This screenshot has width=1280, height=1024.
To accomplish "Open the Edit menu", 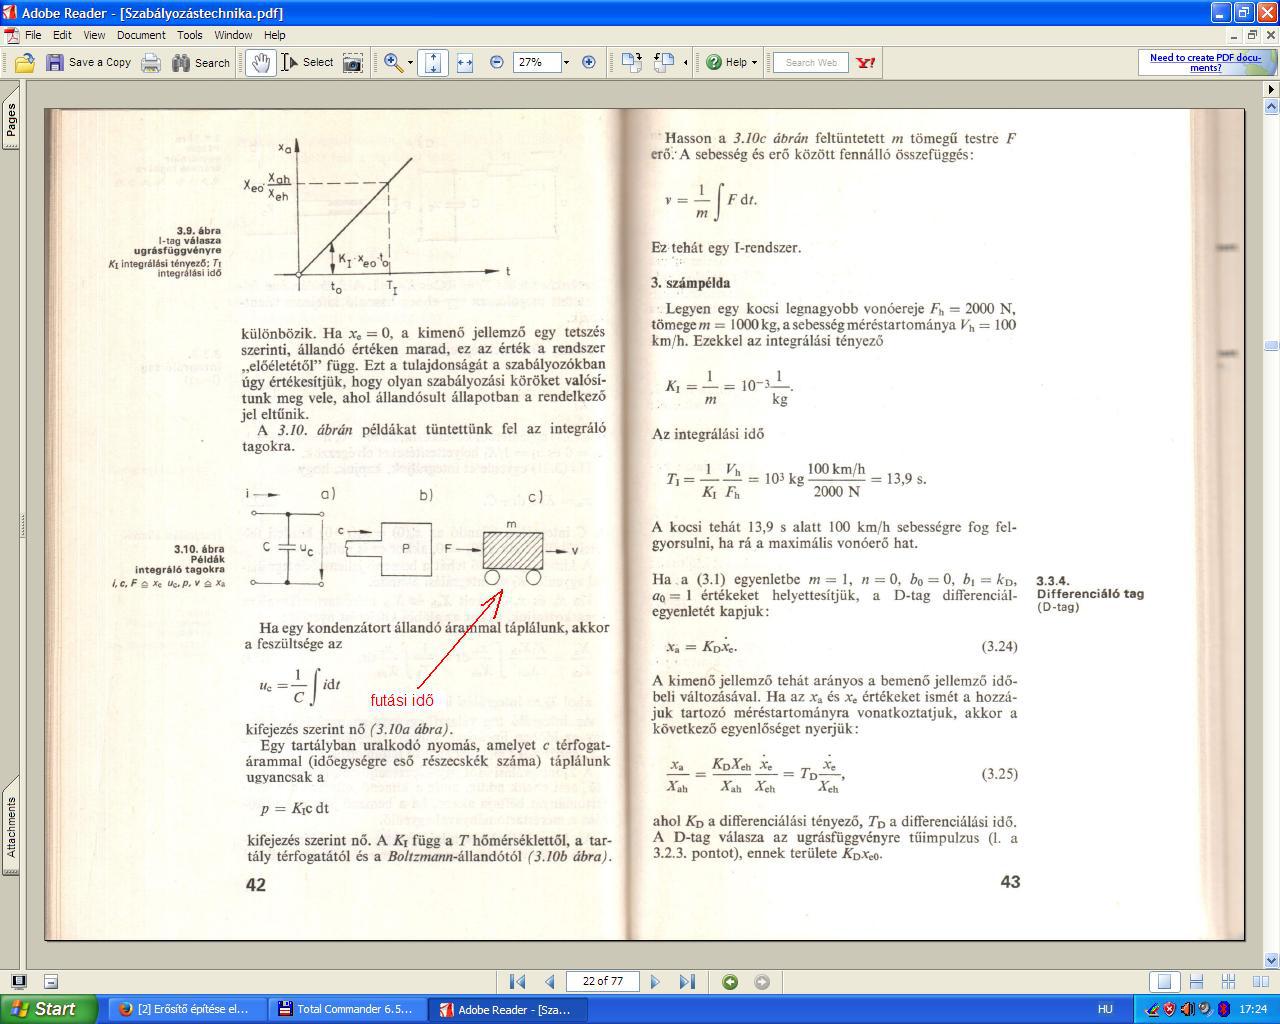I will 62,35.
